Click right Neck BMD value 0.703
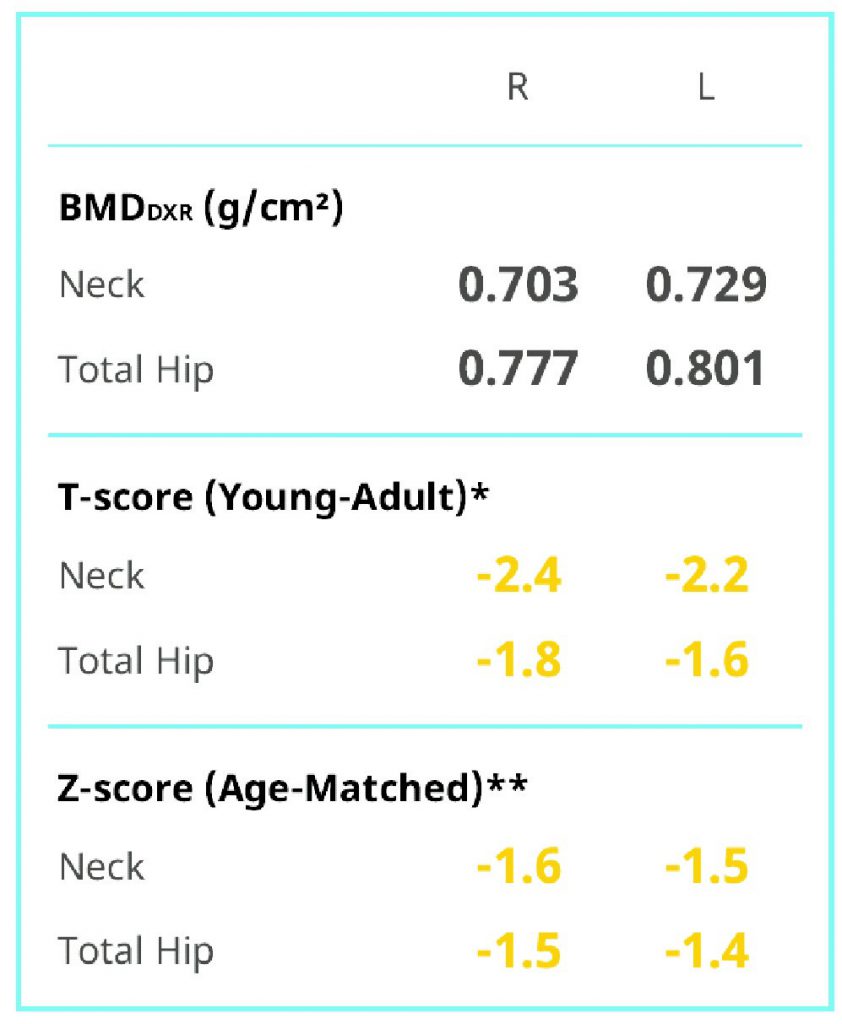This screenshot has width=842, height=1024. click(518, 285)
